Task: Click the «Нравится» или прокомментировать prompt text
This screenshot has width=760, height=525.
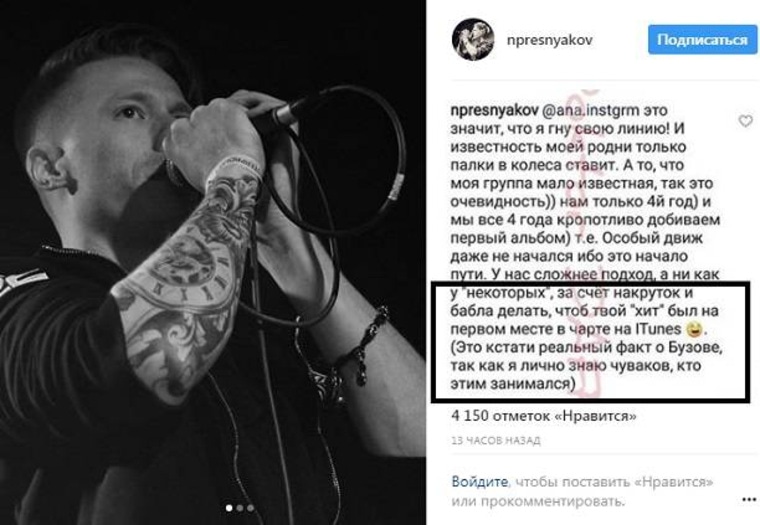Action: tap(582, 492)
